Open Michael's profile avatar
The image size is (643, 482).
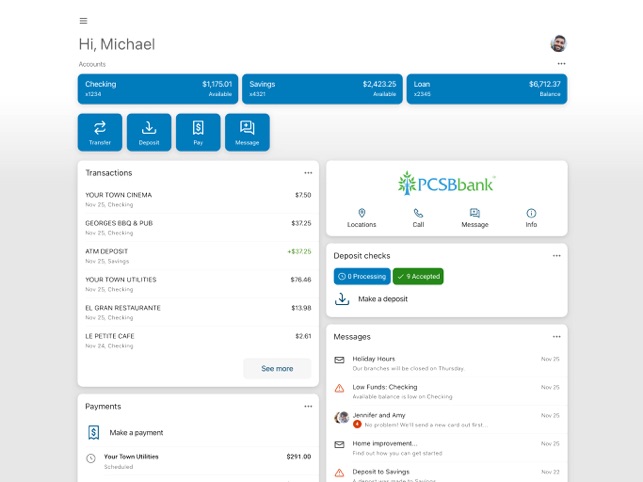click(x=558, y=43)
